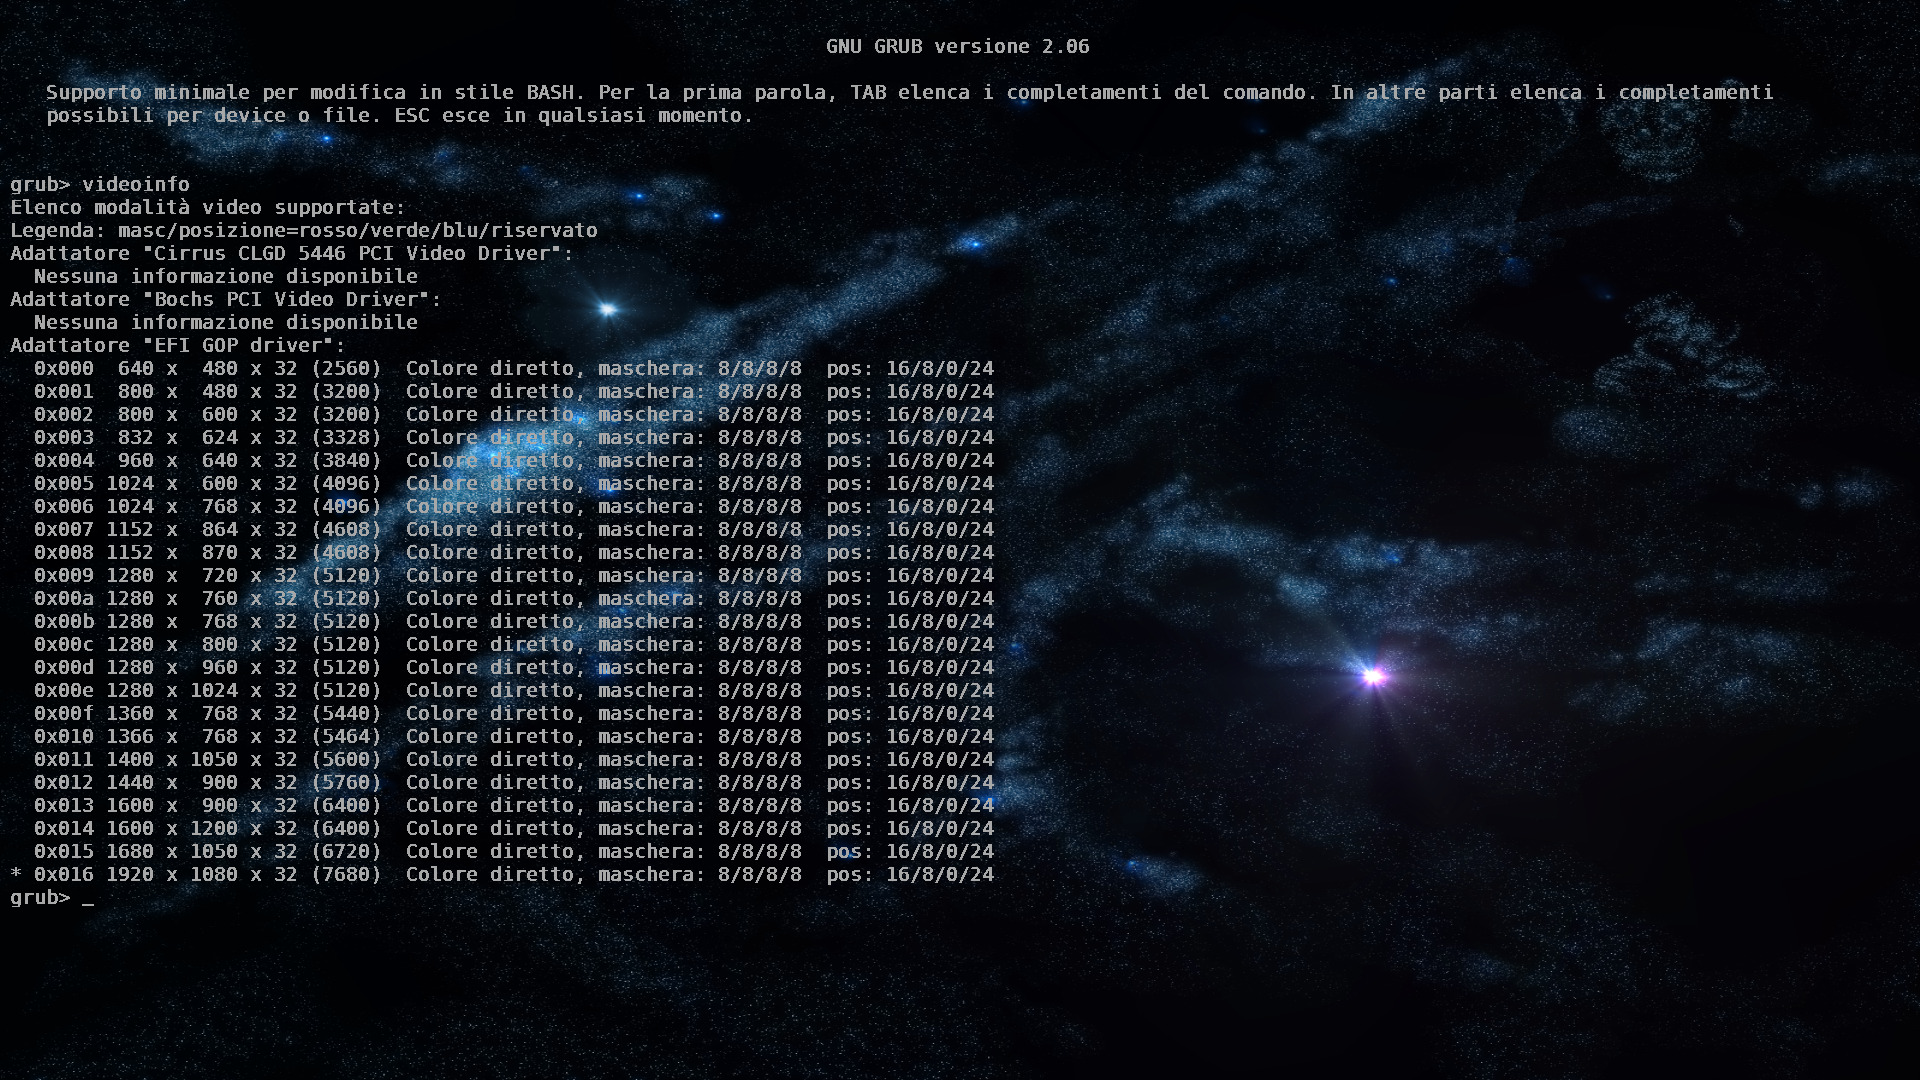1920x1080 pixels.
Task: Click the EFI GOP driver adapter line
Action: coord(178,345)
